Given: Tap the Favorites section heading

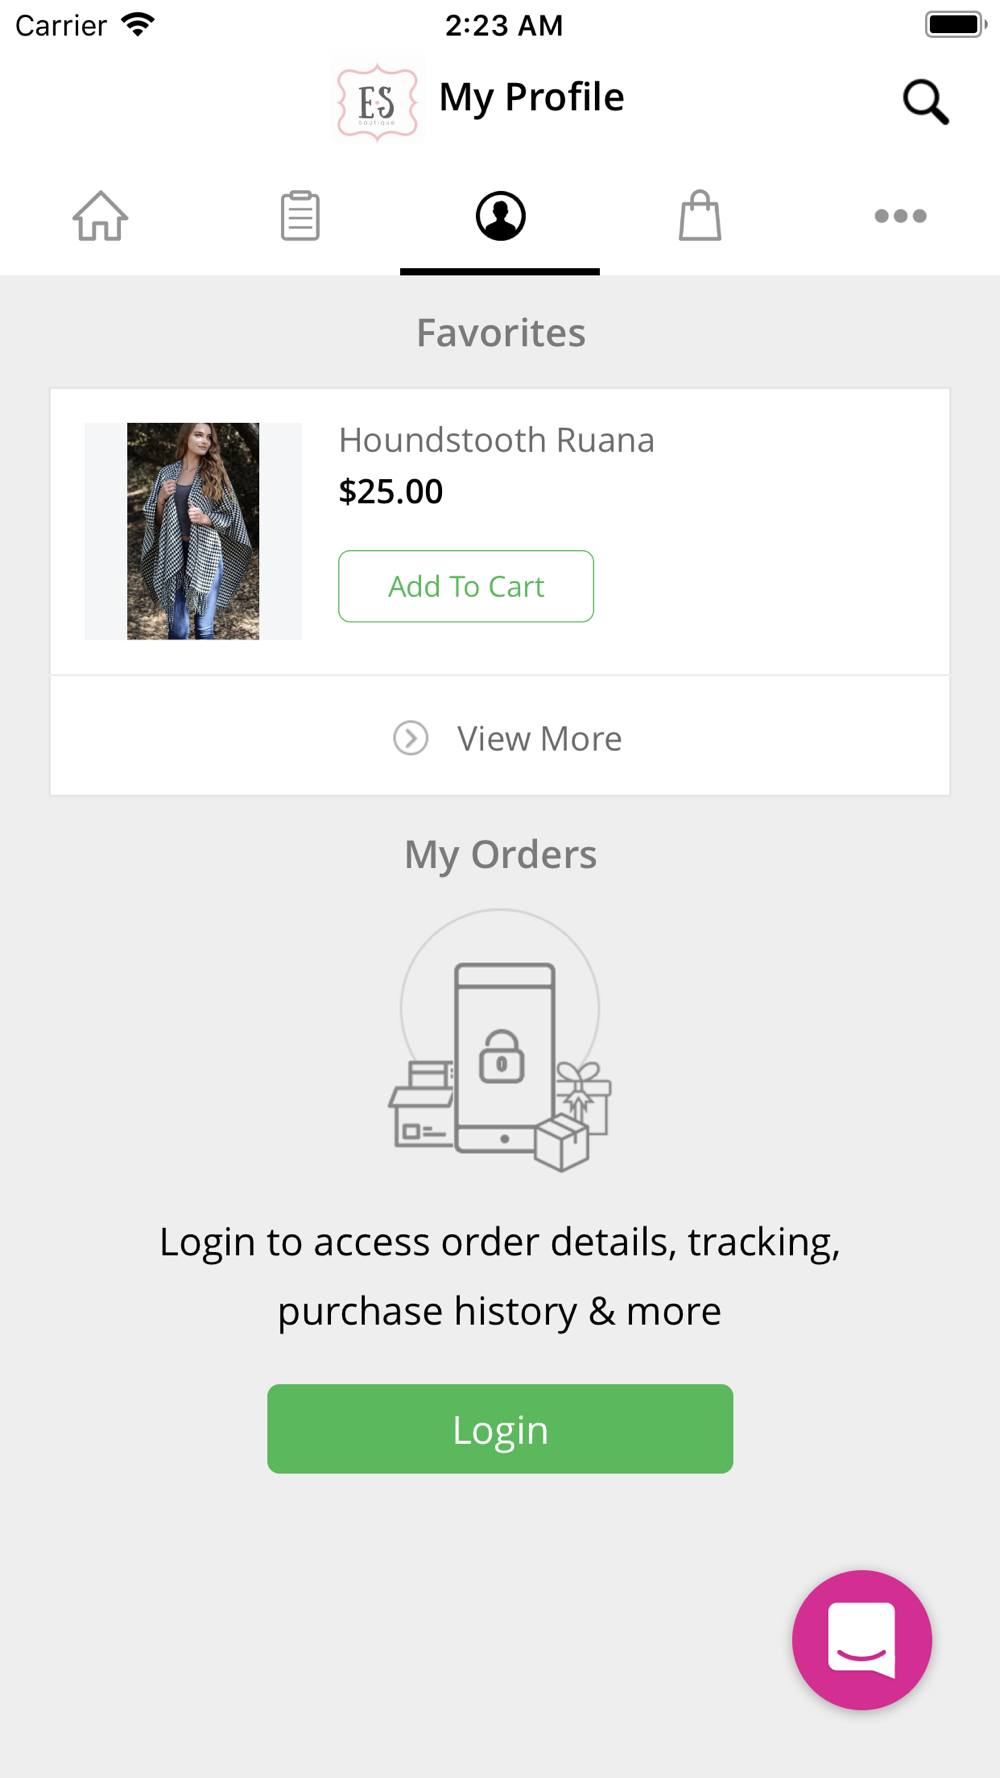Looking at the screenshot, I should 500,333.
